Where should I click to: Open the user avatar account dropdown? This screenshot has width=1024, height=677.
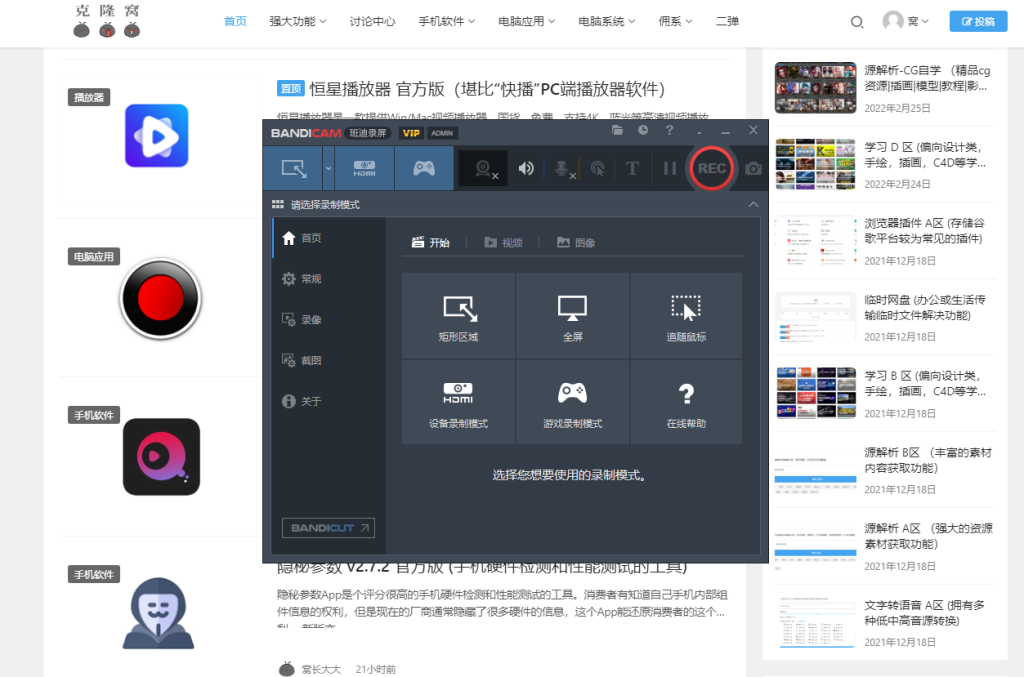[905, 21]
